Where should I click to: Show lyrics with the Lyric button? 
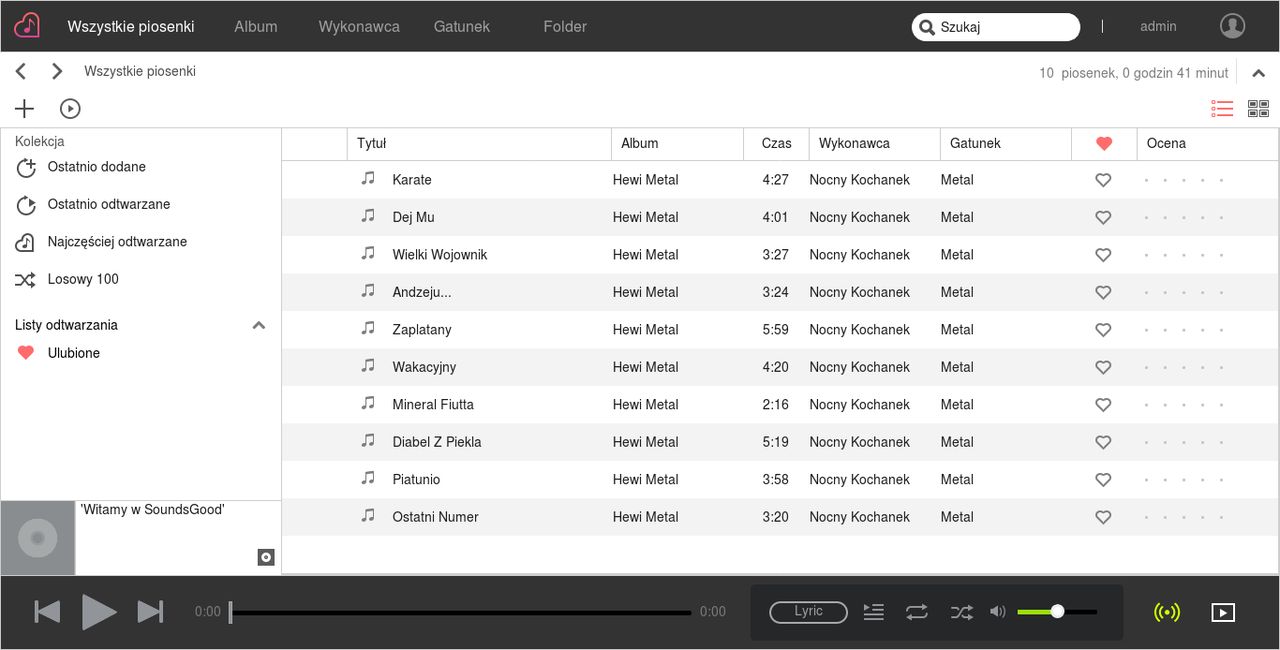pyautogui.click(x=808, y=612)
